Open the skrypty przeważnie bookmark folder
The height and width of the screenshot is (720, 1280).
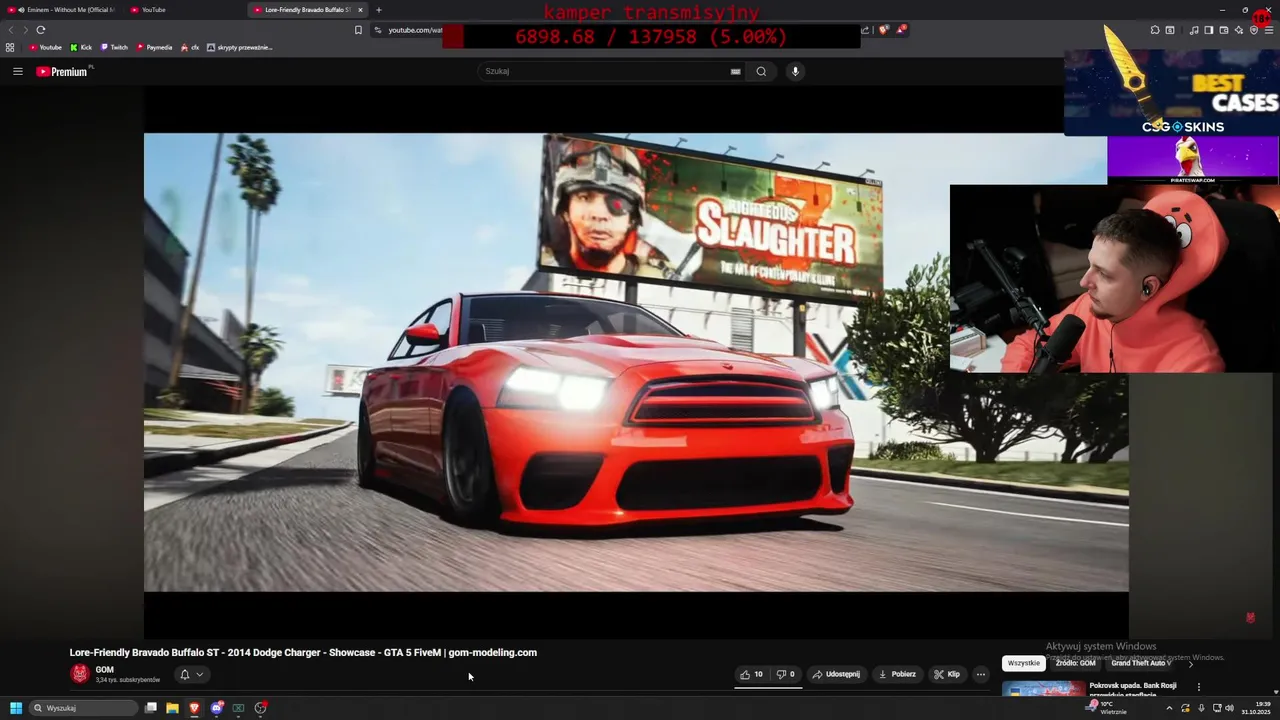point(239,47)
